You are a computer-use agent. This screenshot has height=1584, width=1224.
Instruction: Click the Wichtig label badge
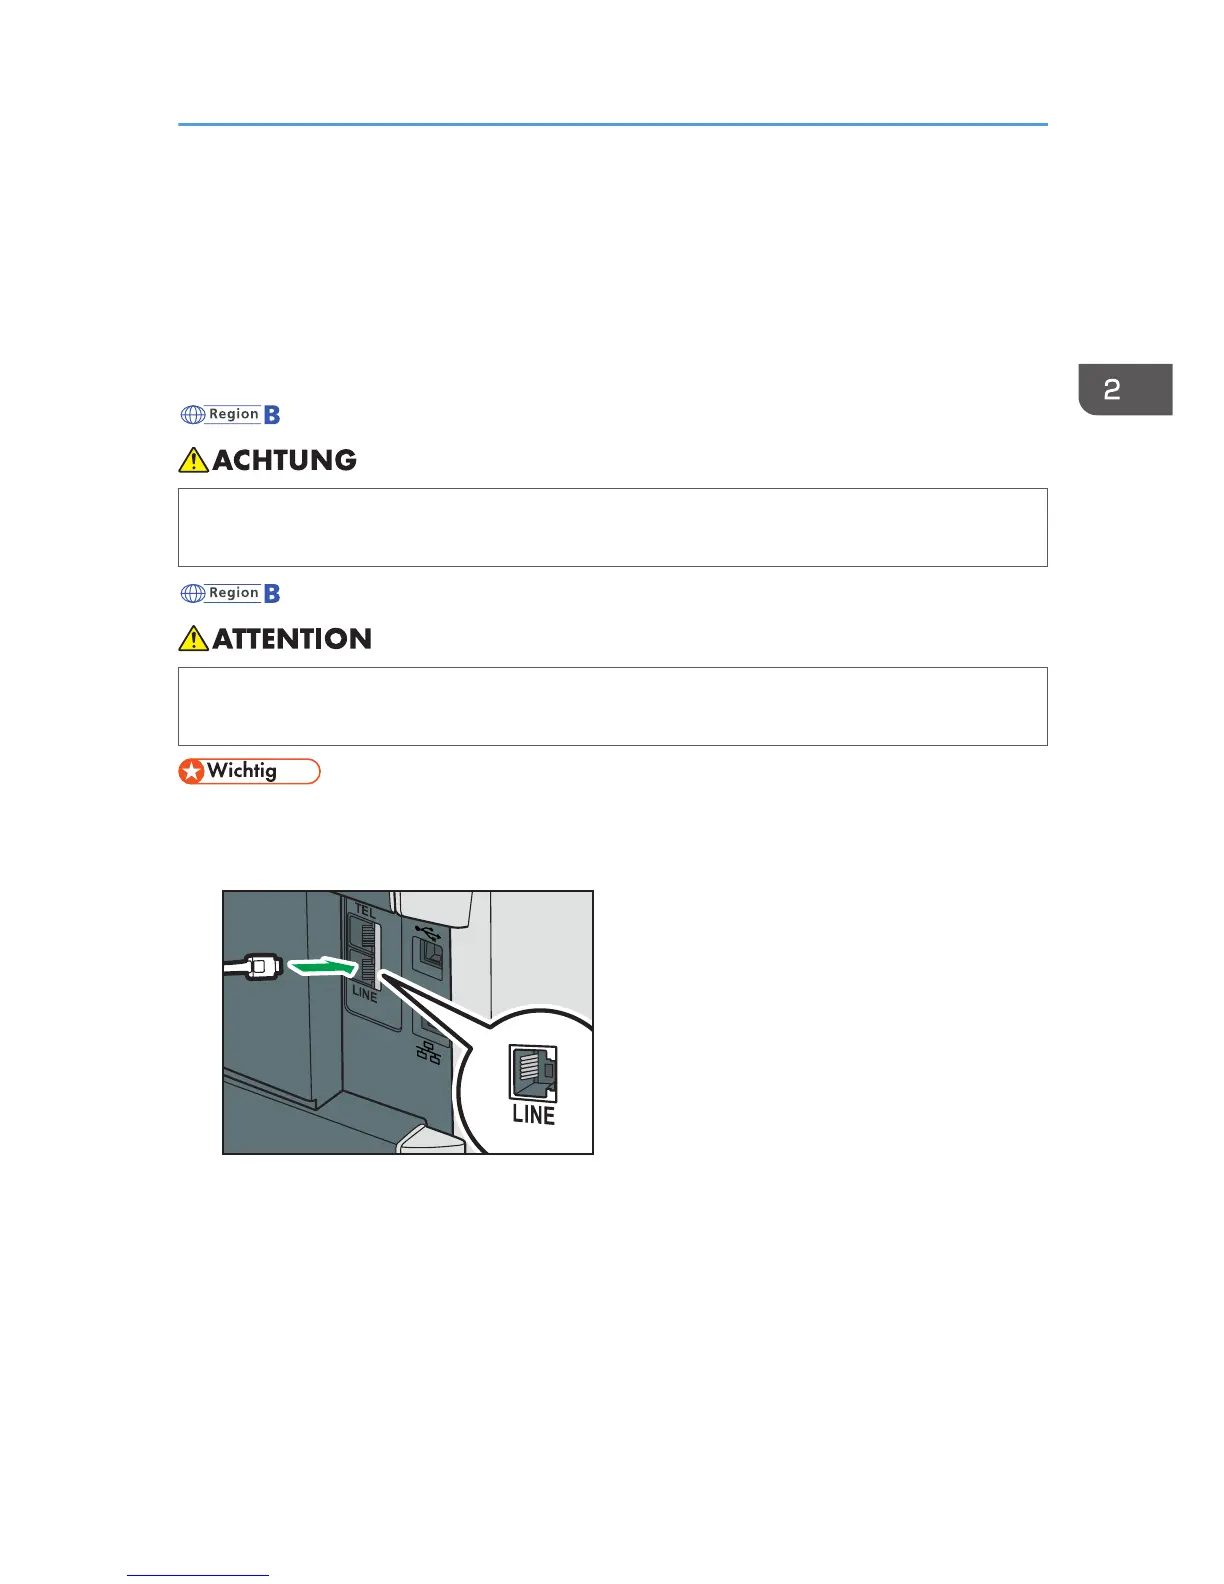(x=249, y=772)
